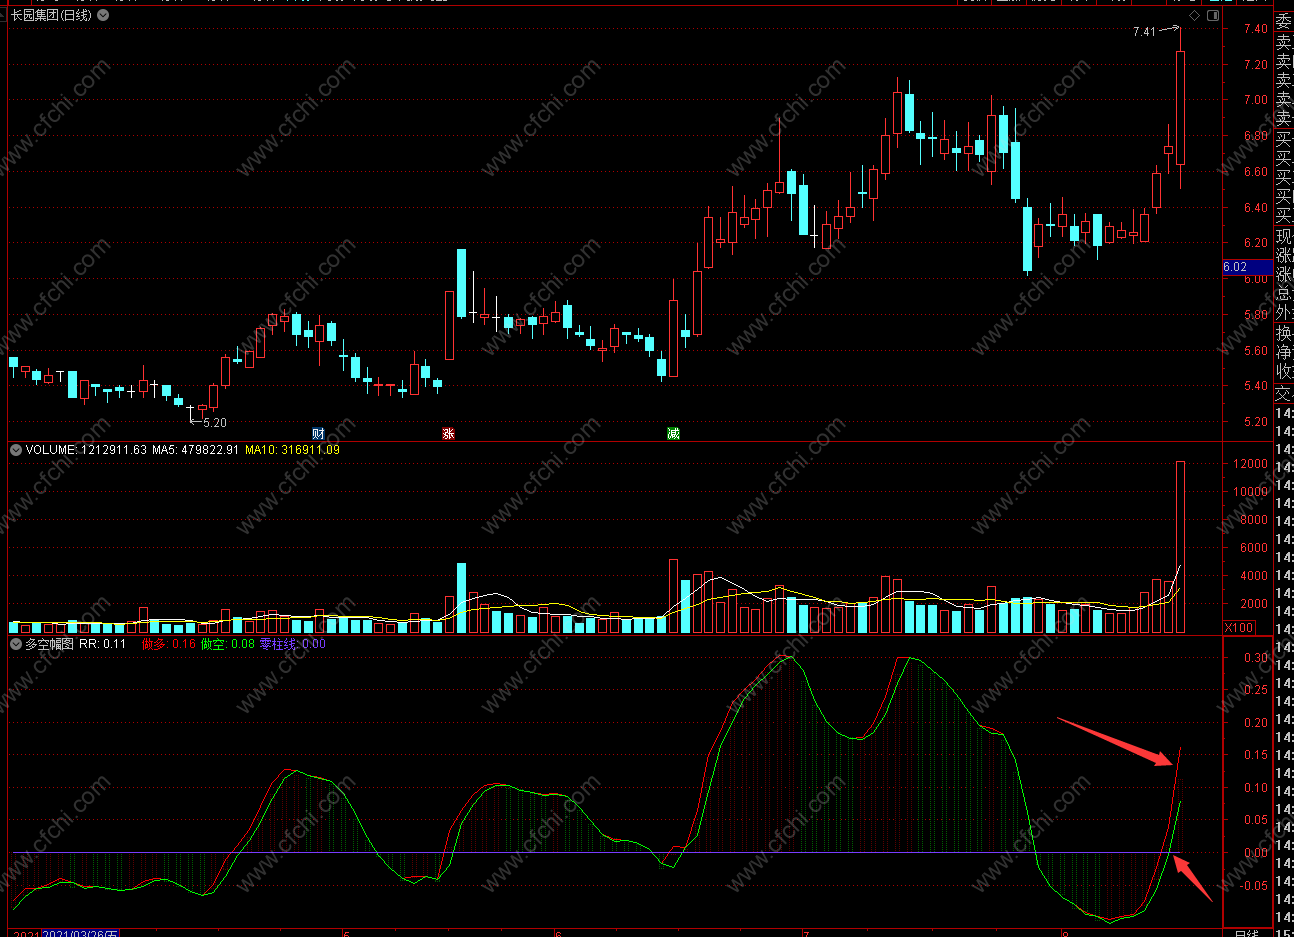Screen dimensions: 1294x937
Task: Click the 多空幅图 indicator name
Action: (x=49, y=644)
